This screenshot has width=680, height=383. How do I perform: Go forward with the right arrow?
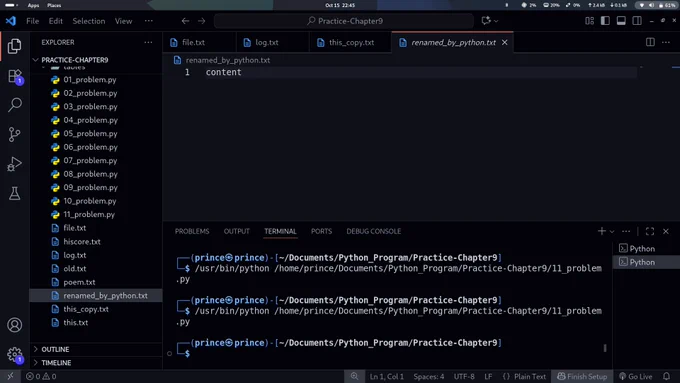[202, 21]
